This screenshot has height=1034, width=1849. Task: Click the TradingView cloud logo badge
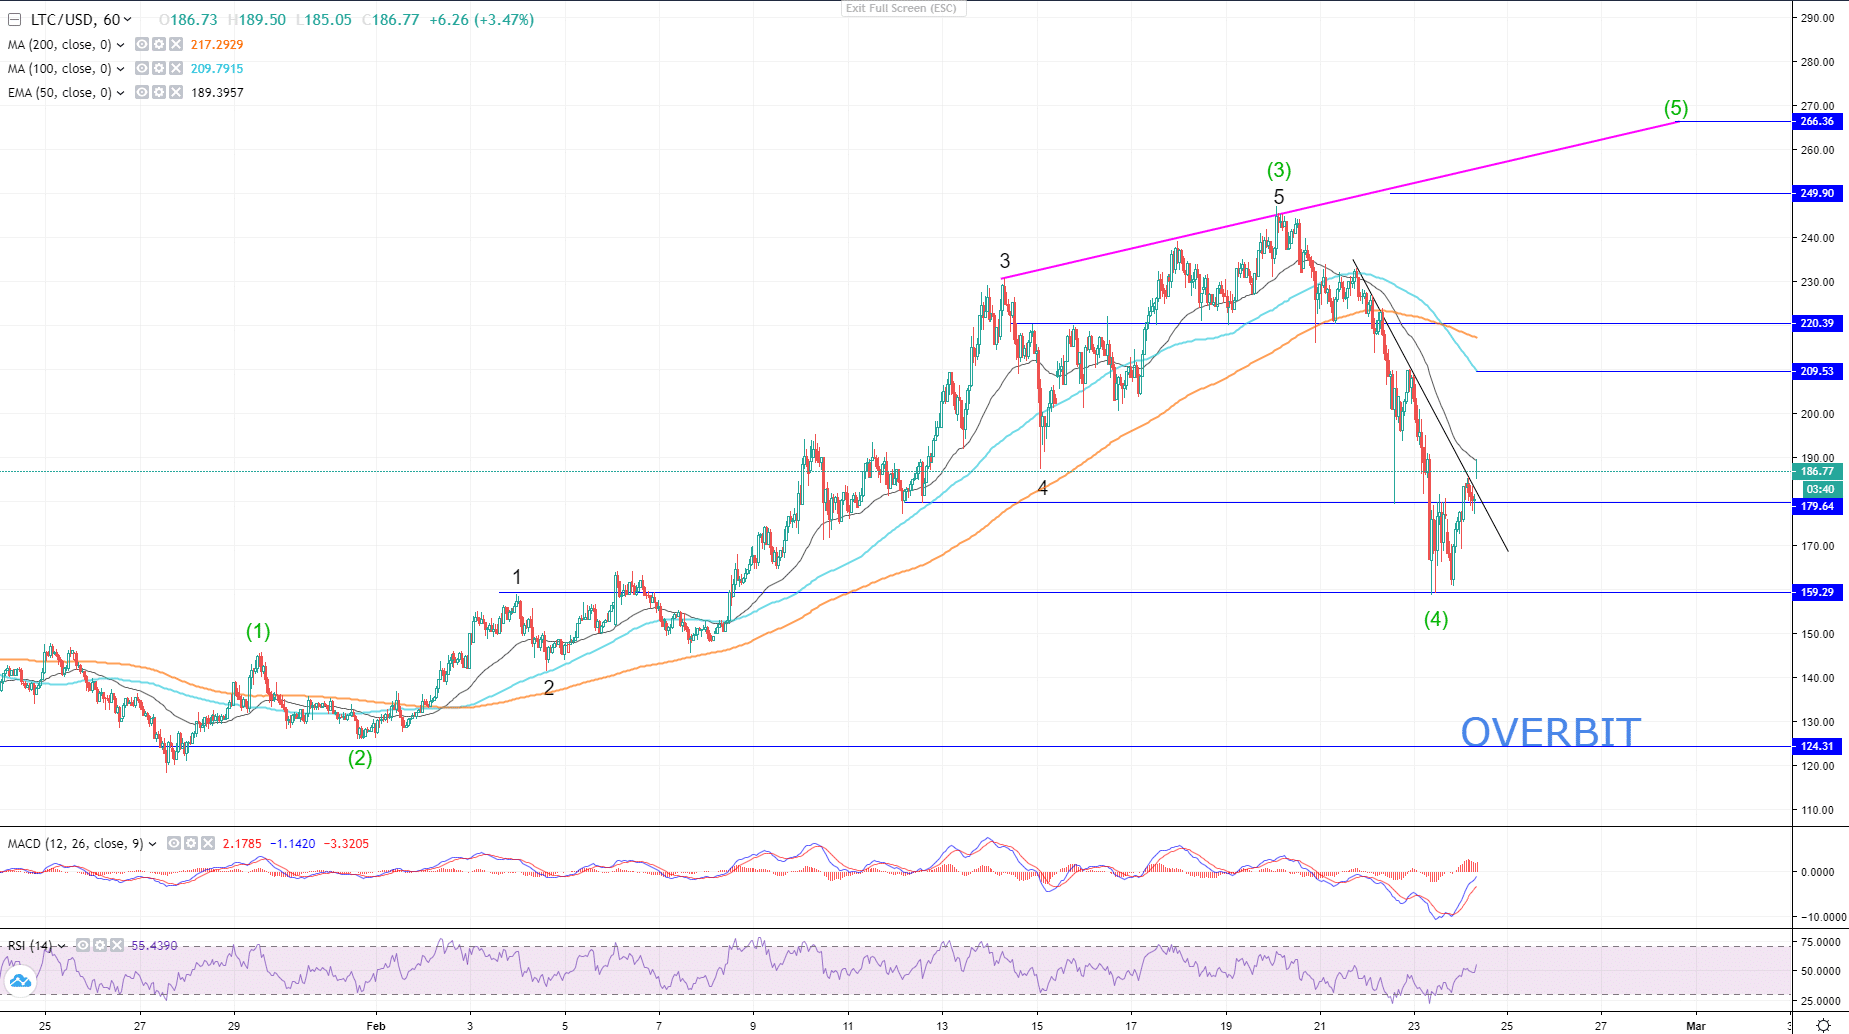[x=20, y=981]
